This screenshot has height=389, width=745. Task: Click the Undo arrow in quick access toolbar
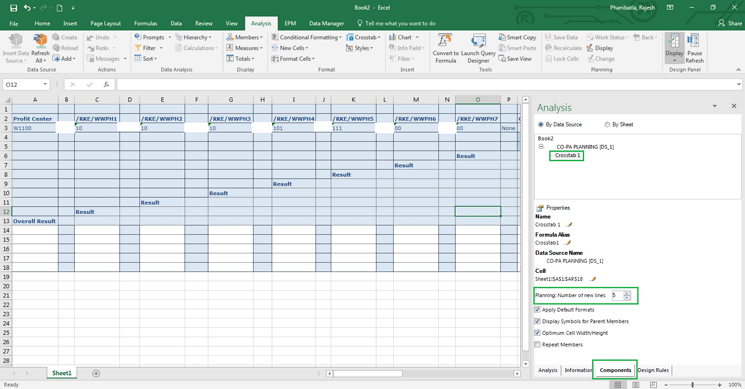[27, 8]
